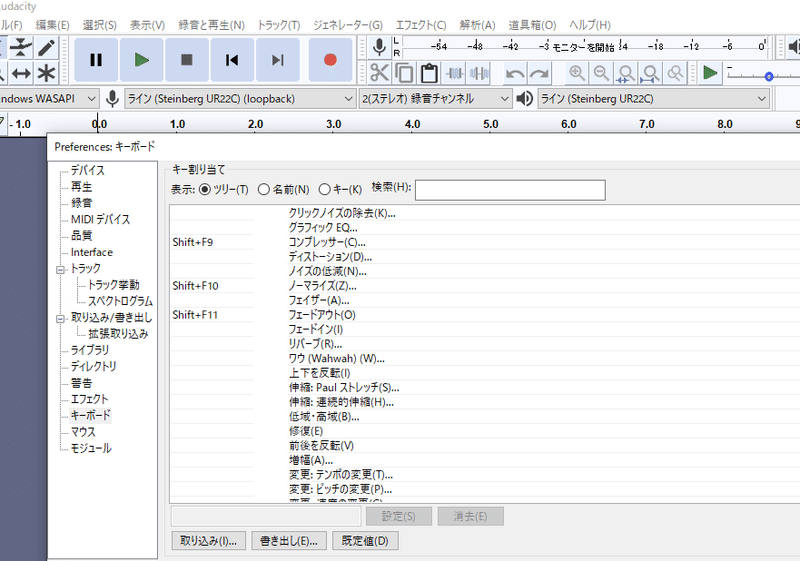This screenshot has height=561, width=800.
Task: Select スペクトログラム in preferences tree
Action: [x=120, y=301]
